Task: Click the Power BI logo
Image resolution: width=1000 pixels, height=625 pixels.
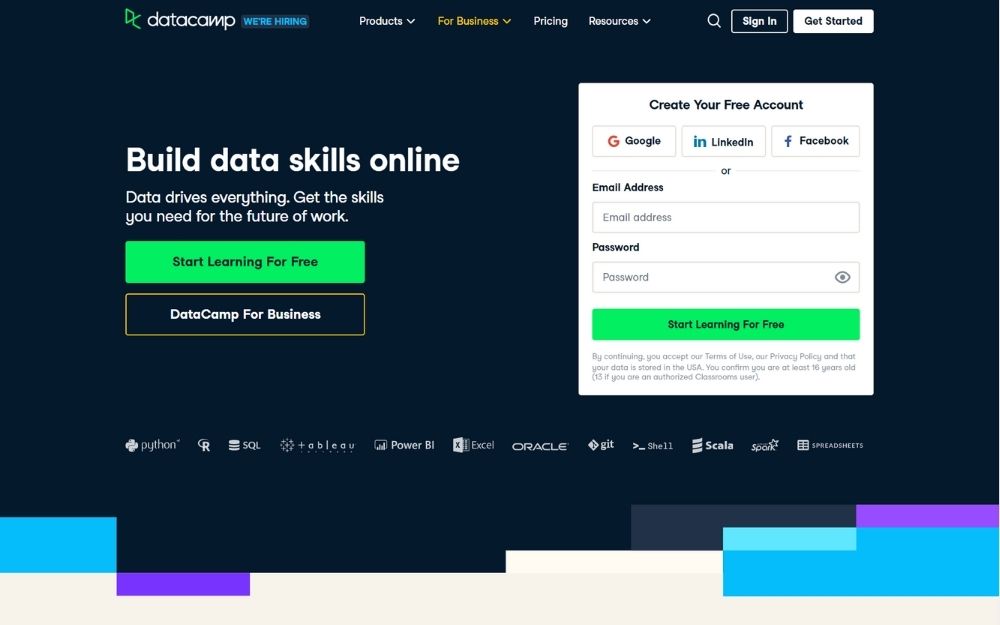Action: pos(404,445)
